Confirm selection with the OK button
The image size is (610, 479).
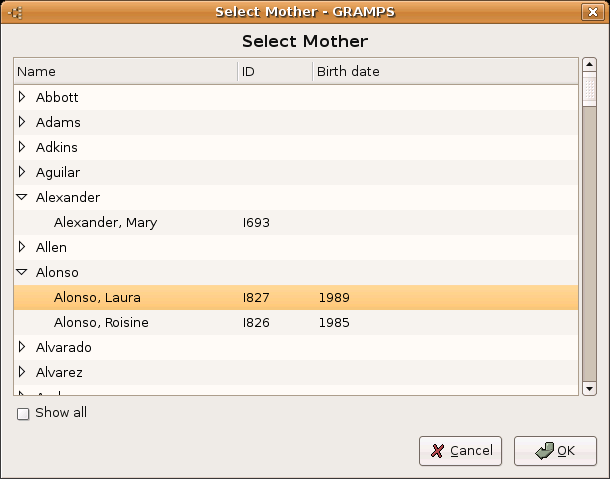pos(555,451)
